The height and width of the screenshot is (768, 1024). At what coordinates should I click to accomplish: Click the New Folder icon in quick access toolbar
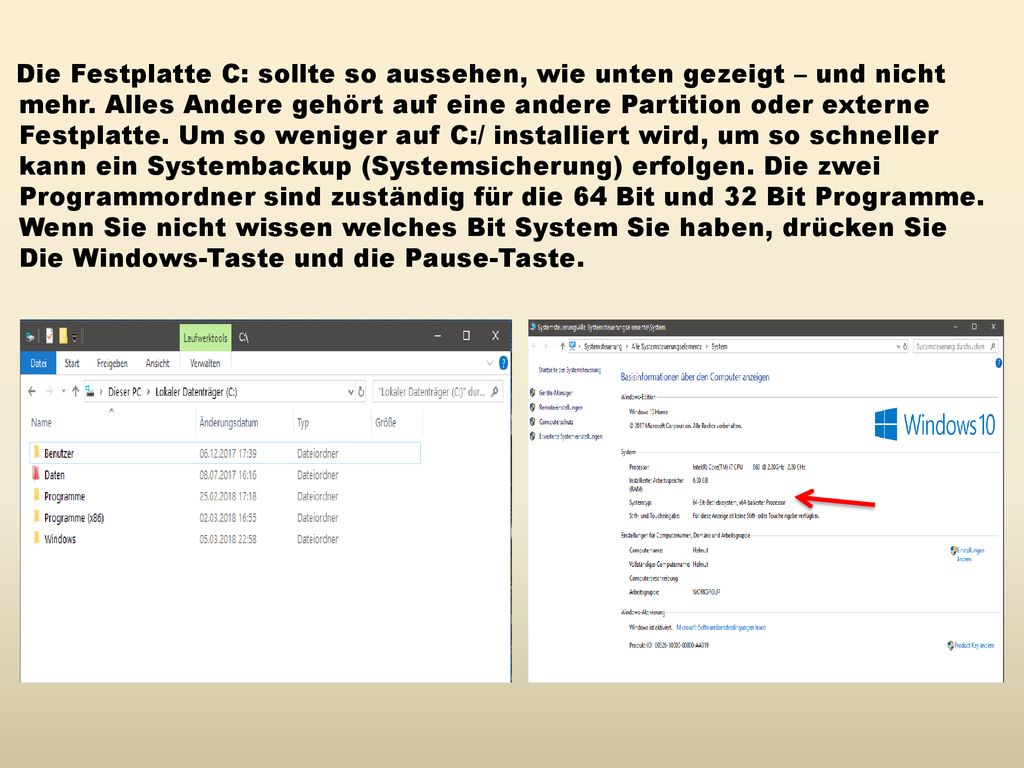63,336
